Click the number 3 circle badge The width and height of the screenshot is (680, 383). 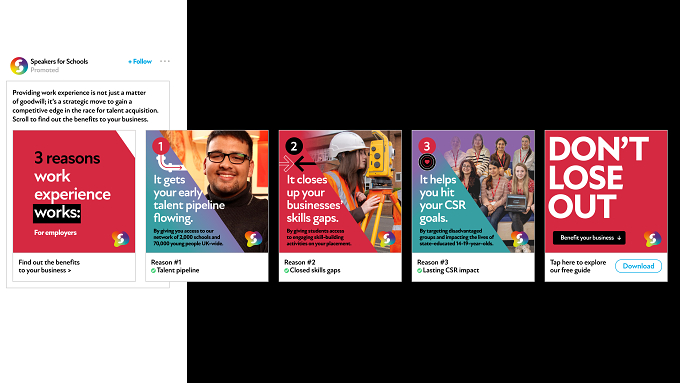pyautogui.click(x=427, y=147)
